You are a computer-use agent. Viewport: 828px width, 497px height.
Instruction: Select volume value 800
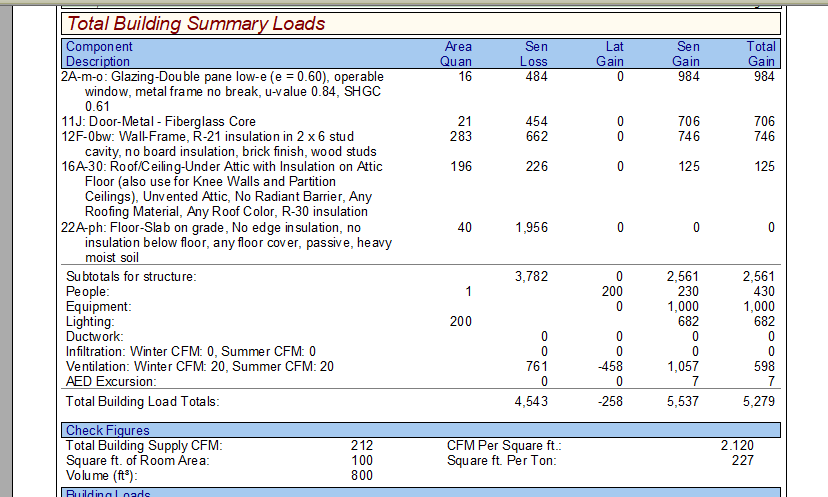[x=362, y=476]
